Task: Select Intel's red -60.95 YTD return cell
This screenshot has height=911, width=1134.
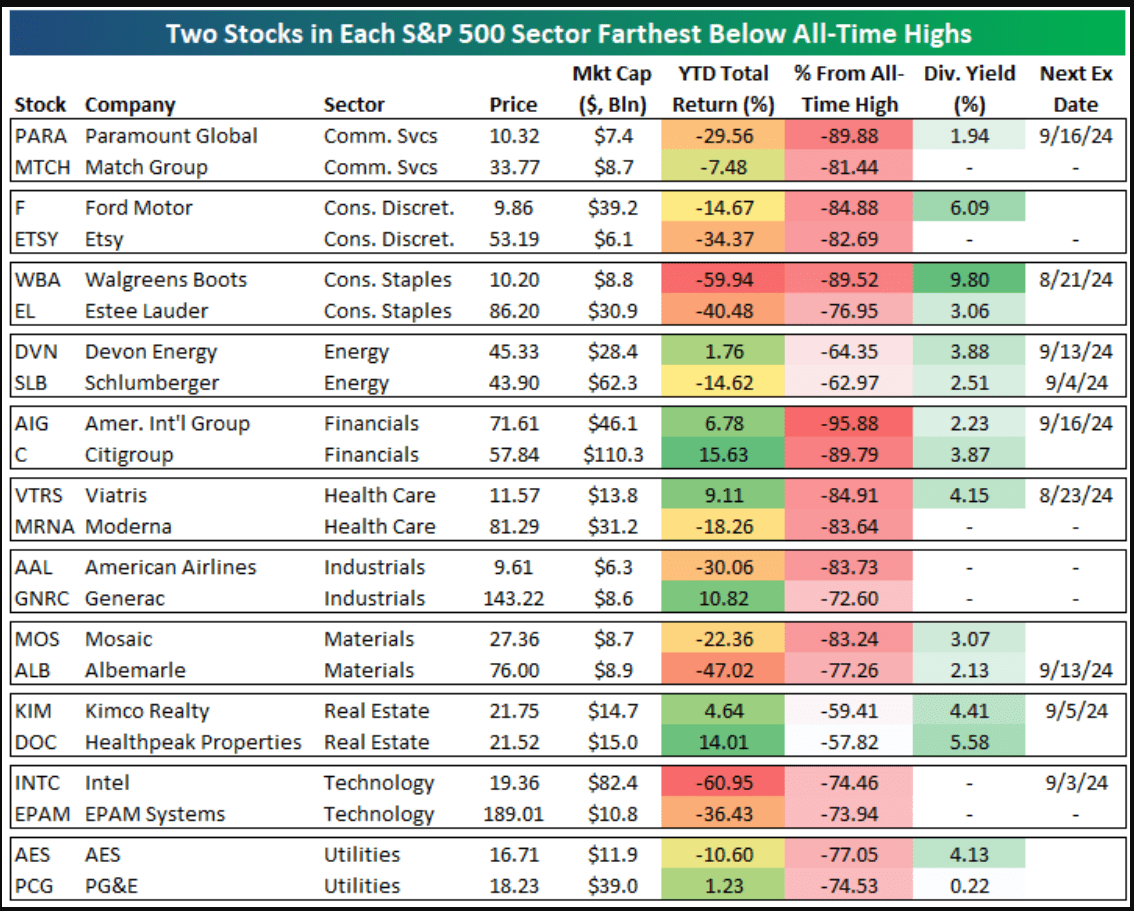Action: [721, 783]
